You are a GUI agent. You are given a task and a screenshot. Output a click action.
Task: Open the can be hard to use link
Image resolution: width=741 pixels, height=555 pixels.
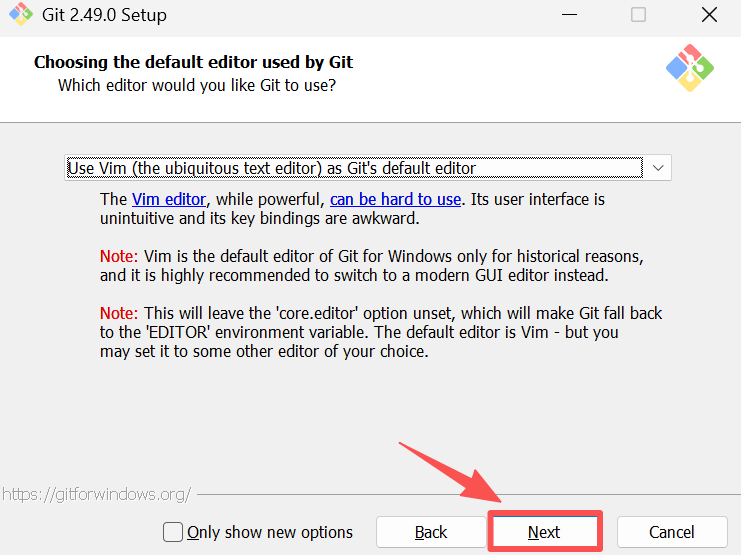pos(395,199)
